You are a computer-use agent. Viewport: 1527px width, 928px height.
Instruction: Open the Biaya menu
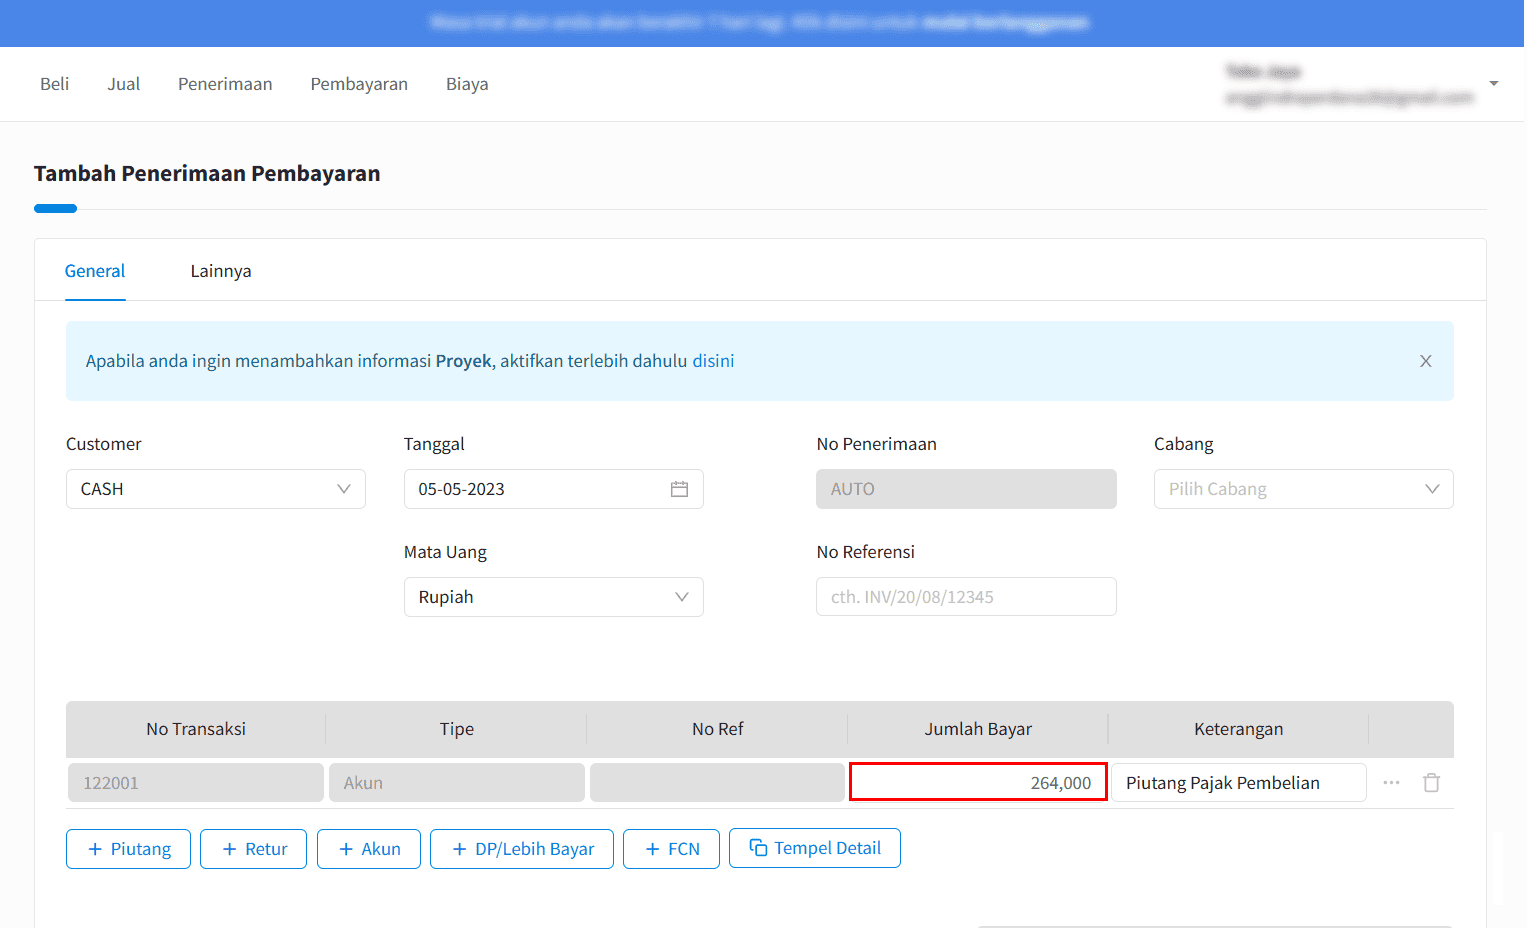[x=467, y=84]
